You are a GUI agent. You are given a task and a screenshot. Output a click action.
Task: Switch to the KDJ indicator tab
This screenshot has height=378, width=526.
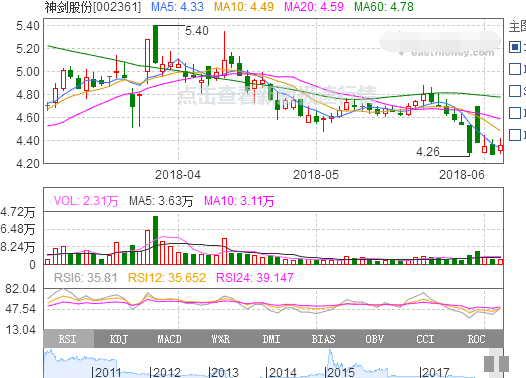119,339
